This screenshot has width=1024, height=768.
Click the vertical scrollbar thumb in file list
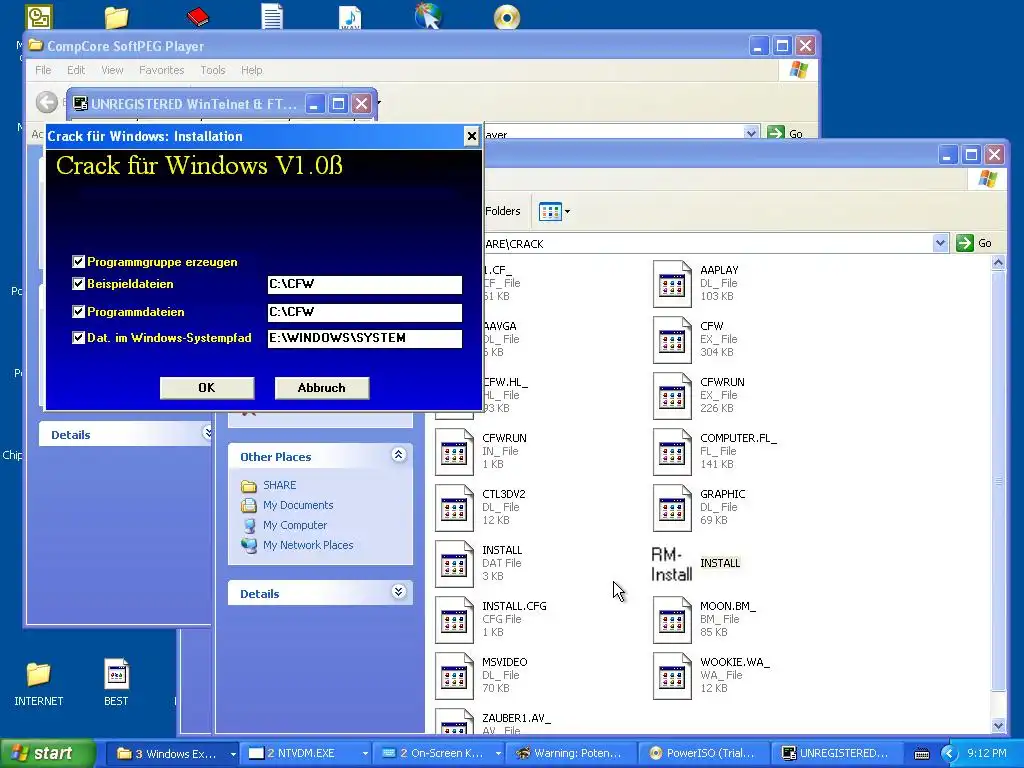coord(998,481)
